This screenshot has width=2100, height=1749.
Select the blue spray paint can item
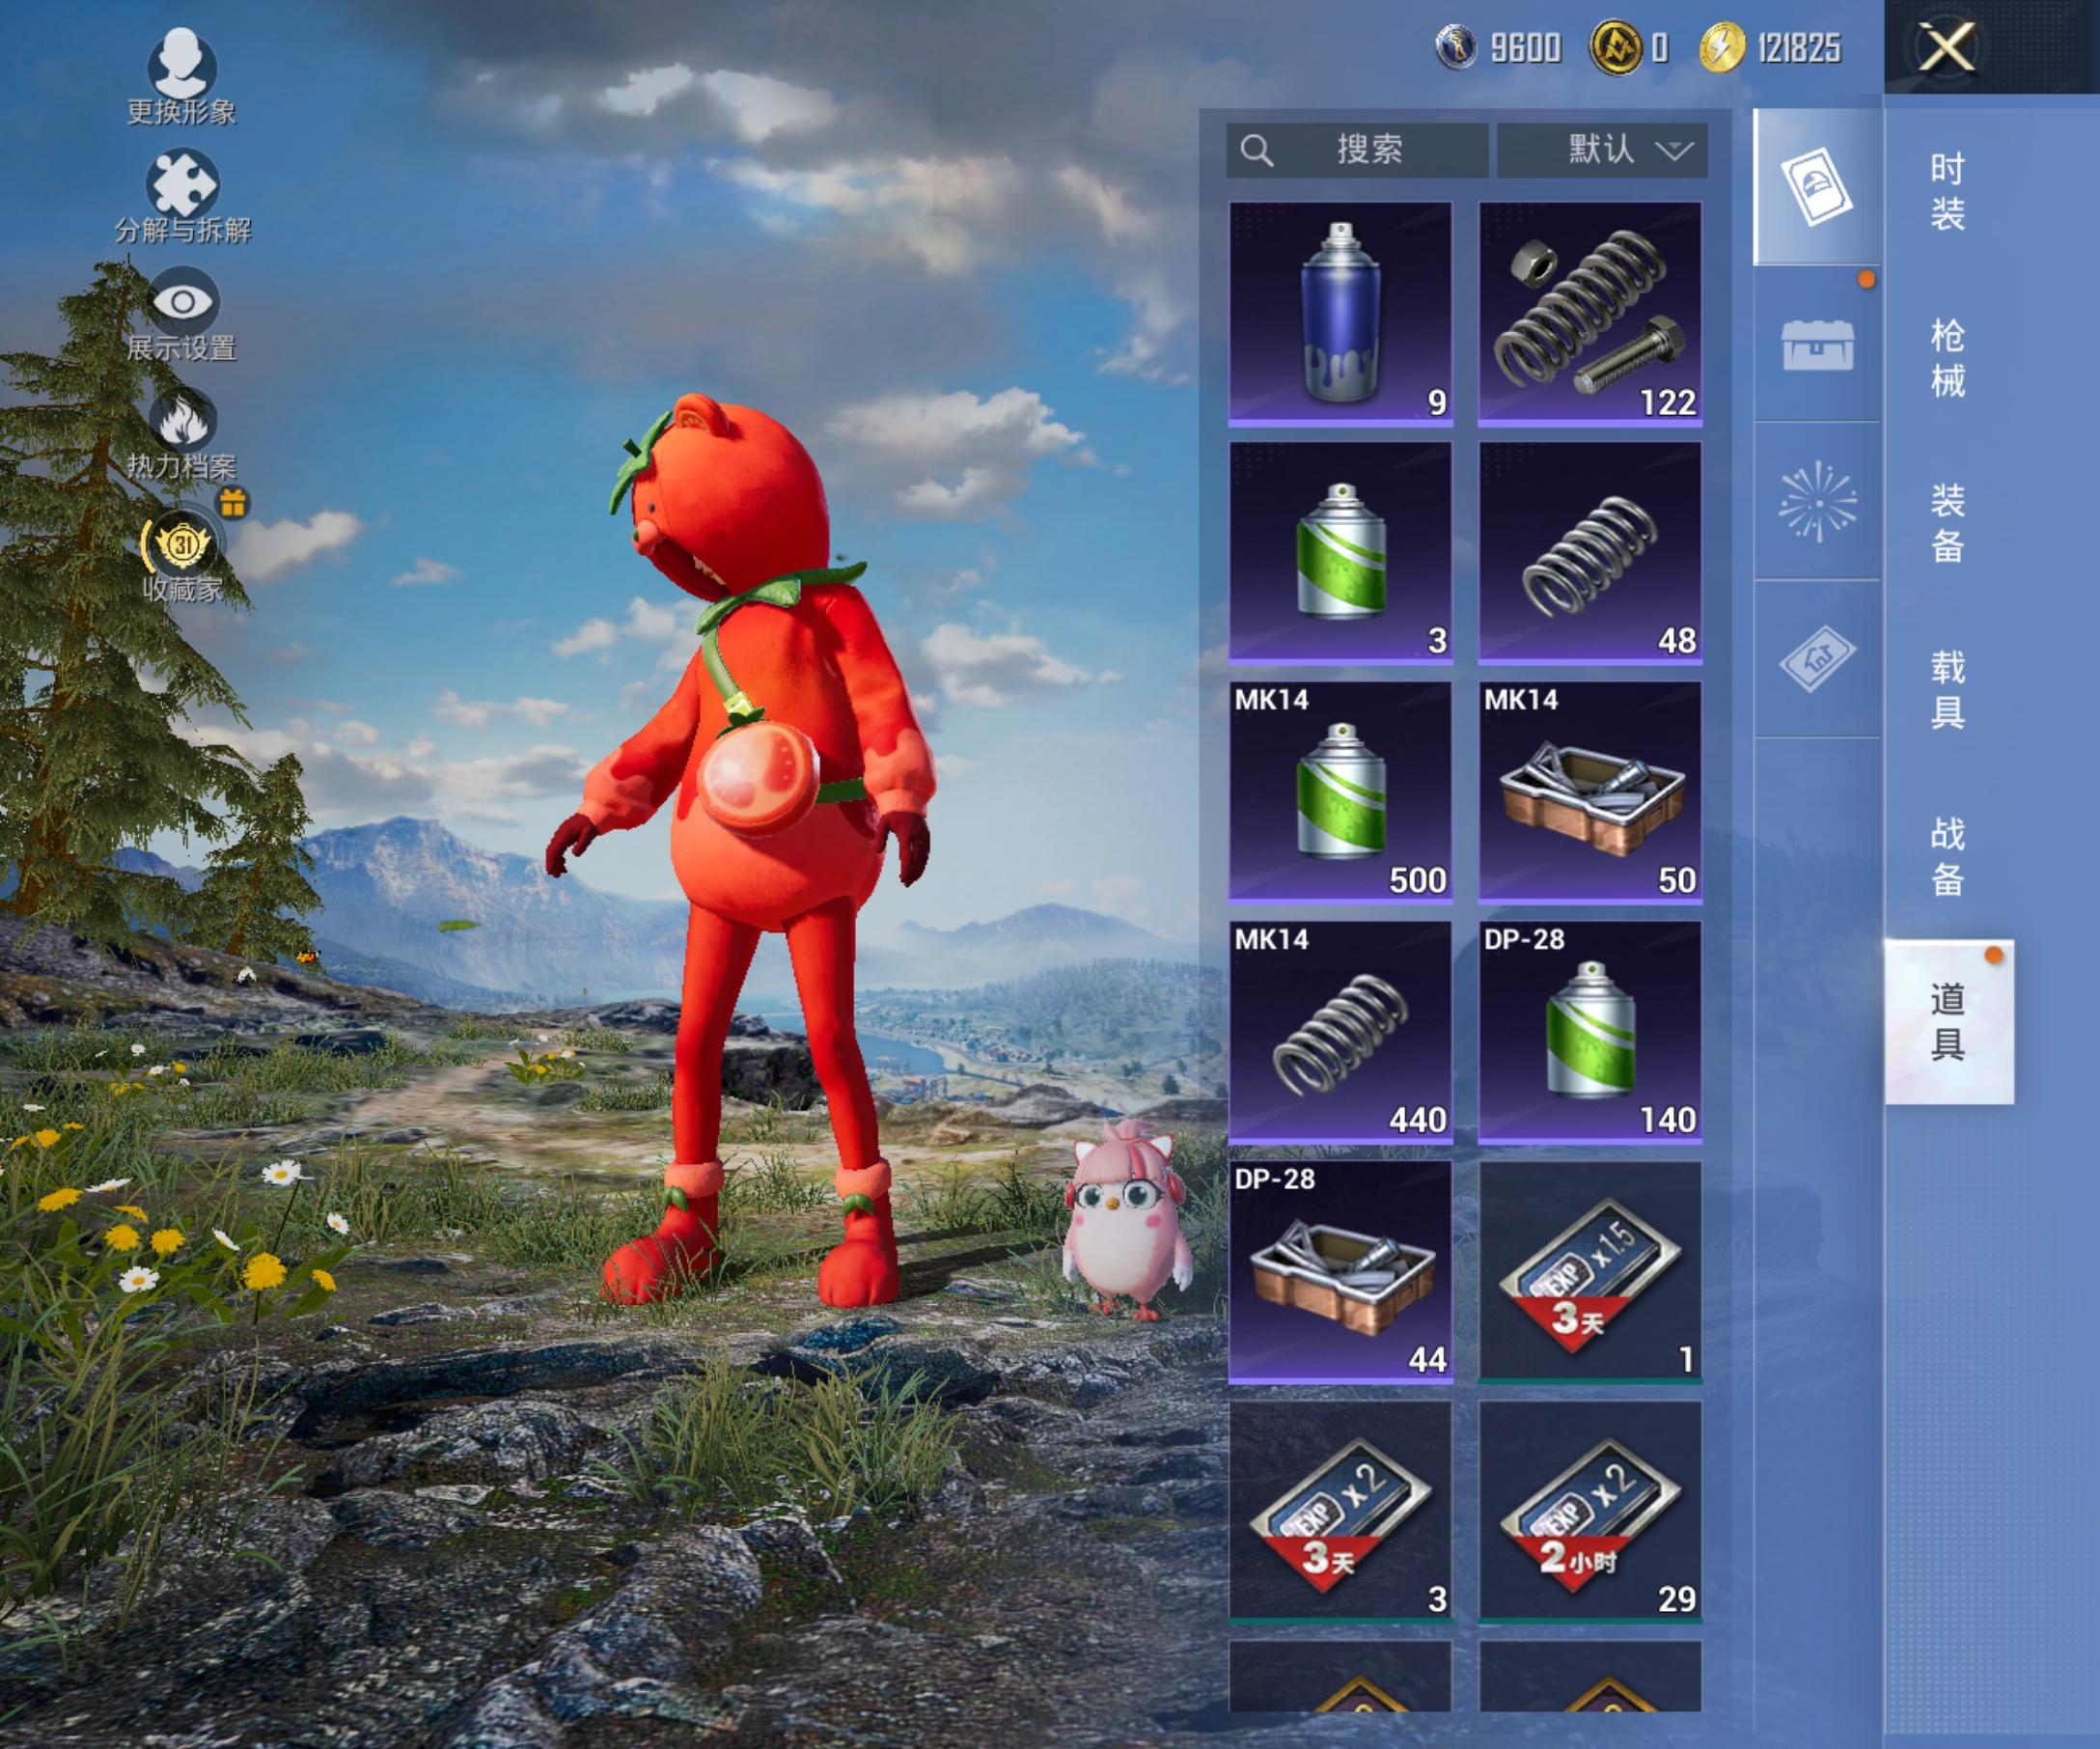[x=1339, y=314]
